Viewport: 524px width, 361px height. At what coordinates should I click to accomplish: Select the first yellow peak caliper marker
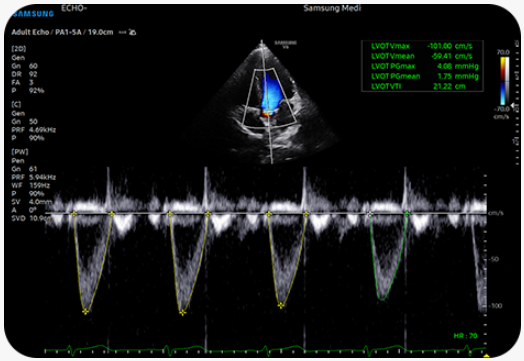pos(86,312)
